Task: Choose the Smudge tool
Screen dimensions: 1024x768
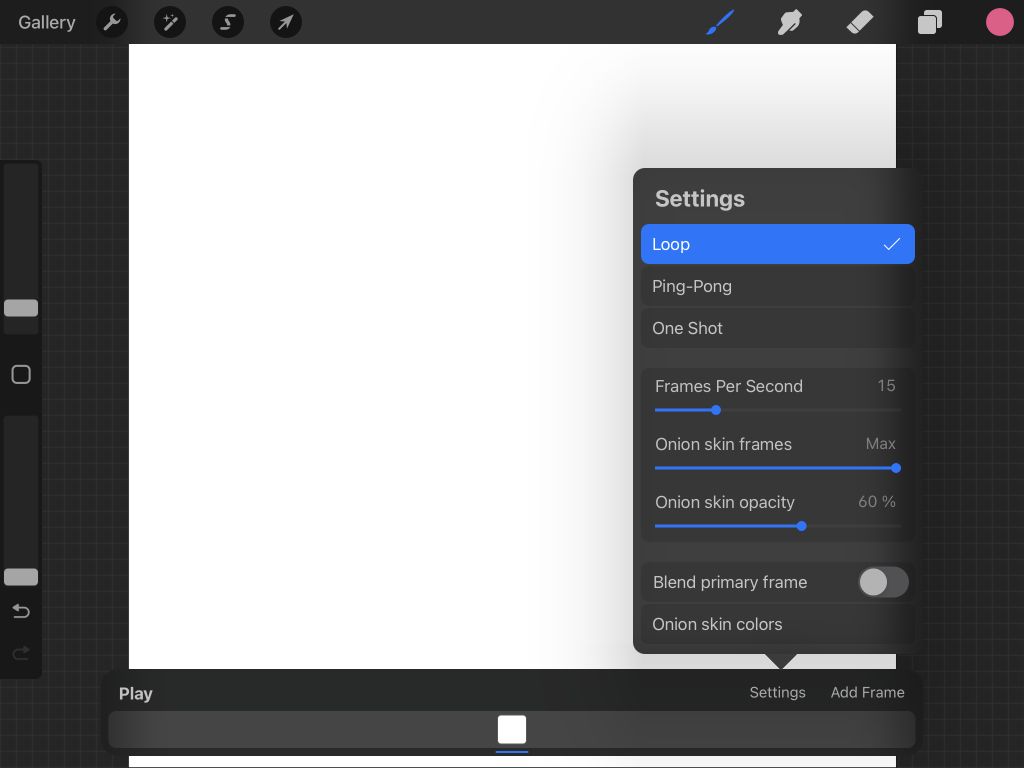Action: click(x=790, y=22)
